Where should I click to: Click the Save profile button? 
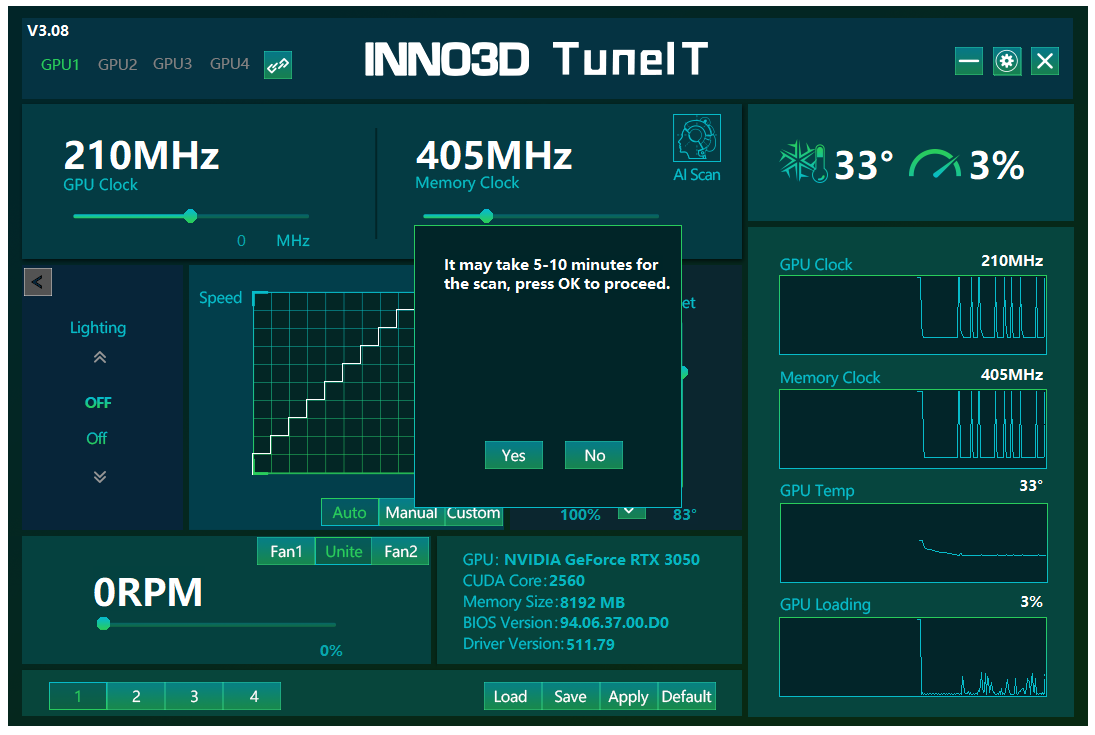[x=571, y=696]
